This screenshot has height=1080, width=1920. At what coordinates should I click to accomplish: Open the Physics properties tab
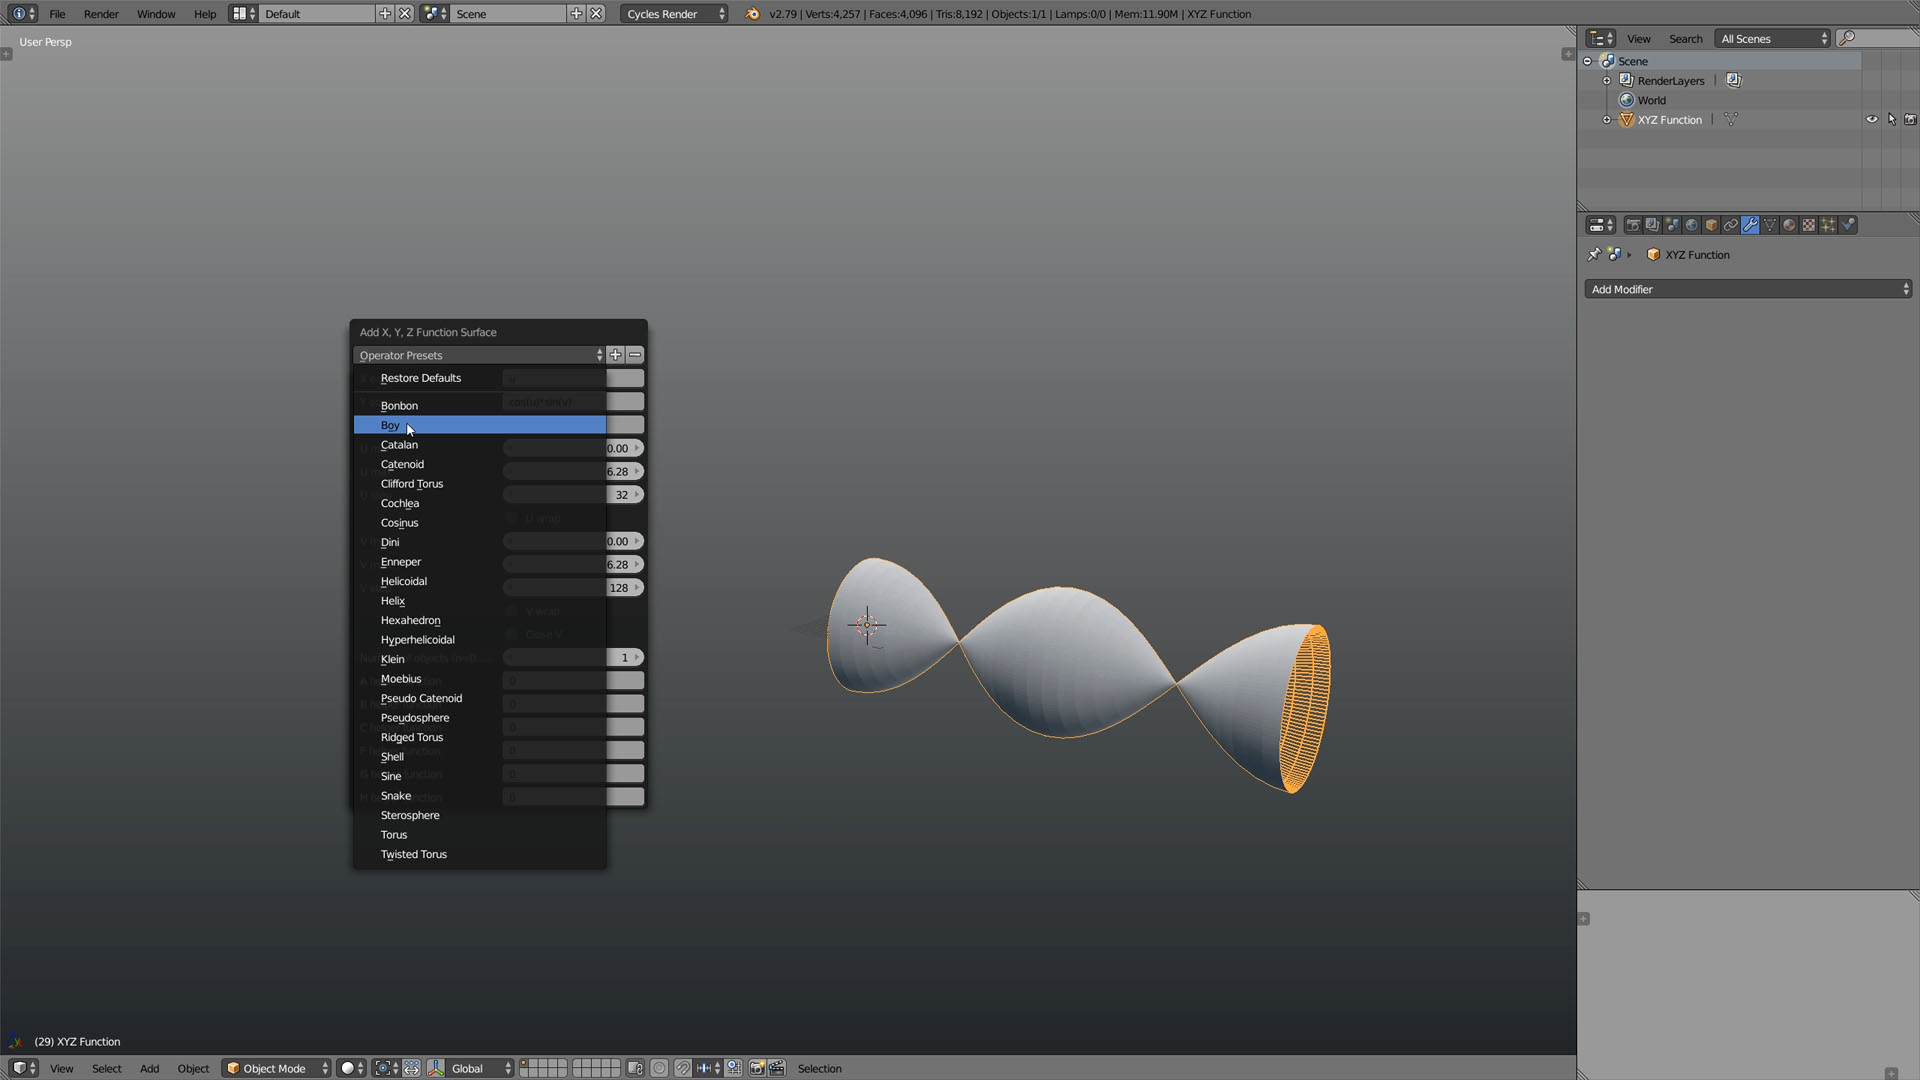click(x=1848, y=225)
